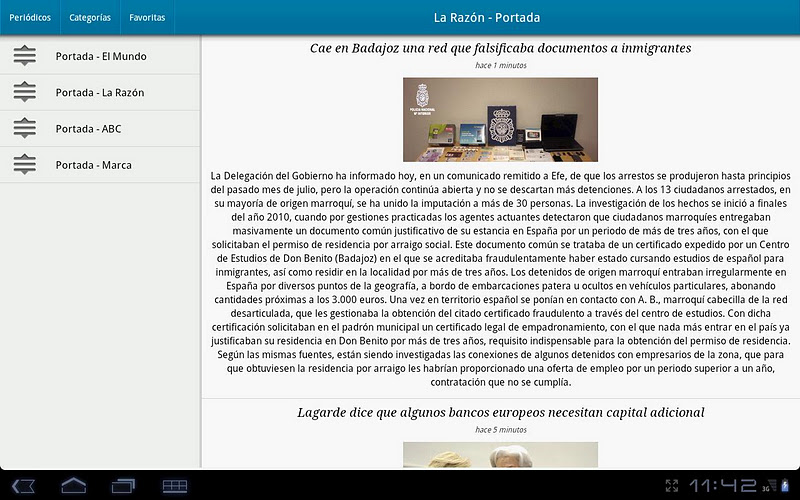Click the Badajoz article body text
This screenshot has width=800, height=500.
501,279
